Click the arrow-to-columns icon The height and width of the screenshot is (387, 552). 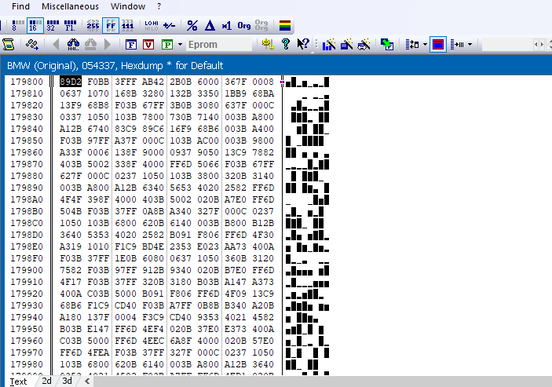457,44
